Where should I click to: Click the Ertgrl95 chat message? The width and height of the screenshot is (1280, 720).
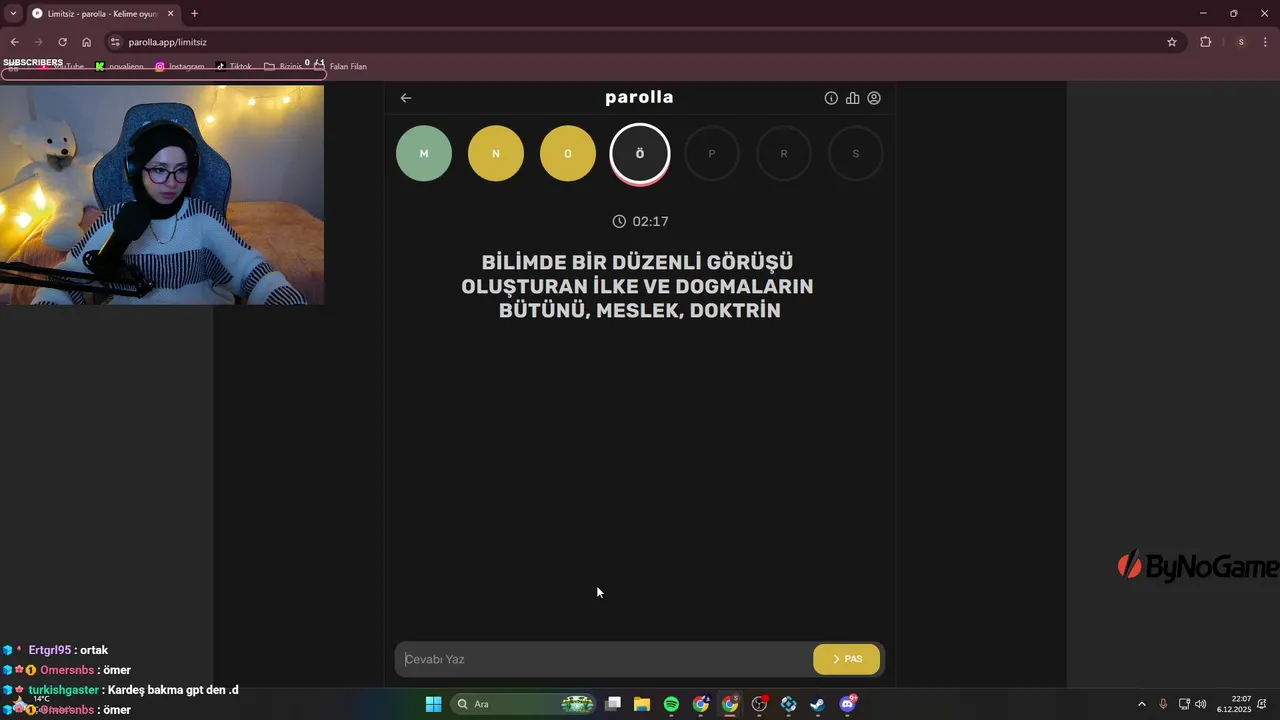coord(55,650)
